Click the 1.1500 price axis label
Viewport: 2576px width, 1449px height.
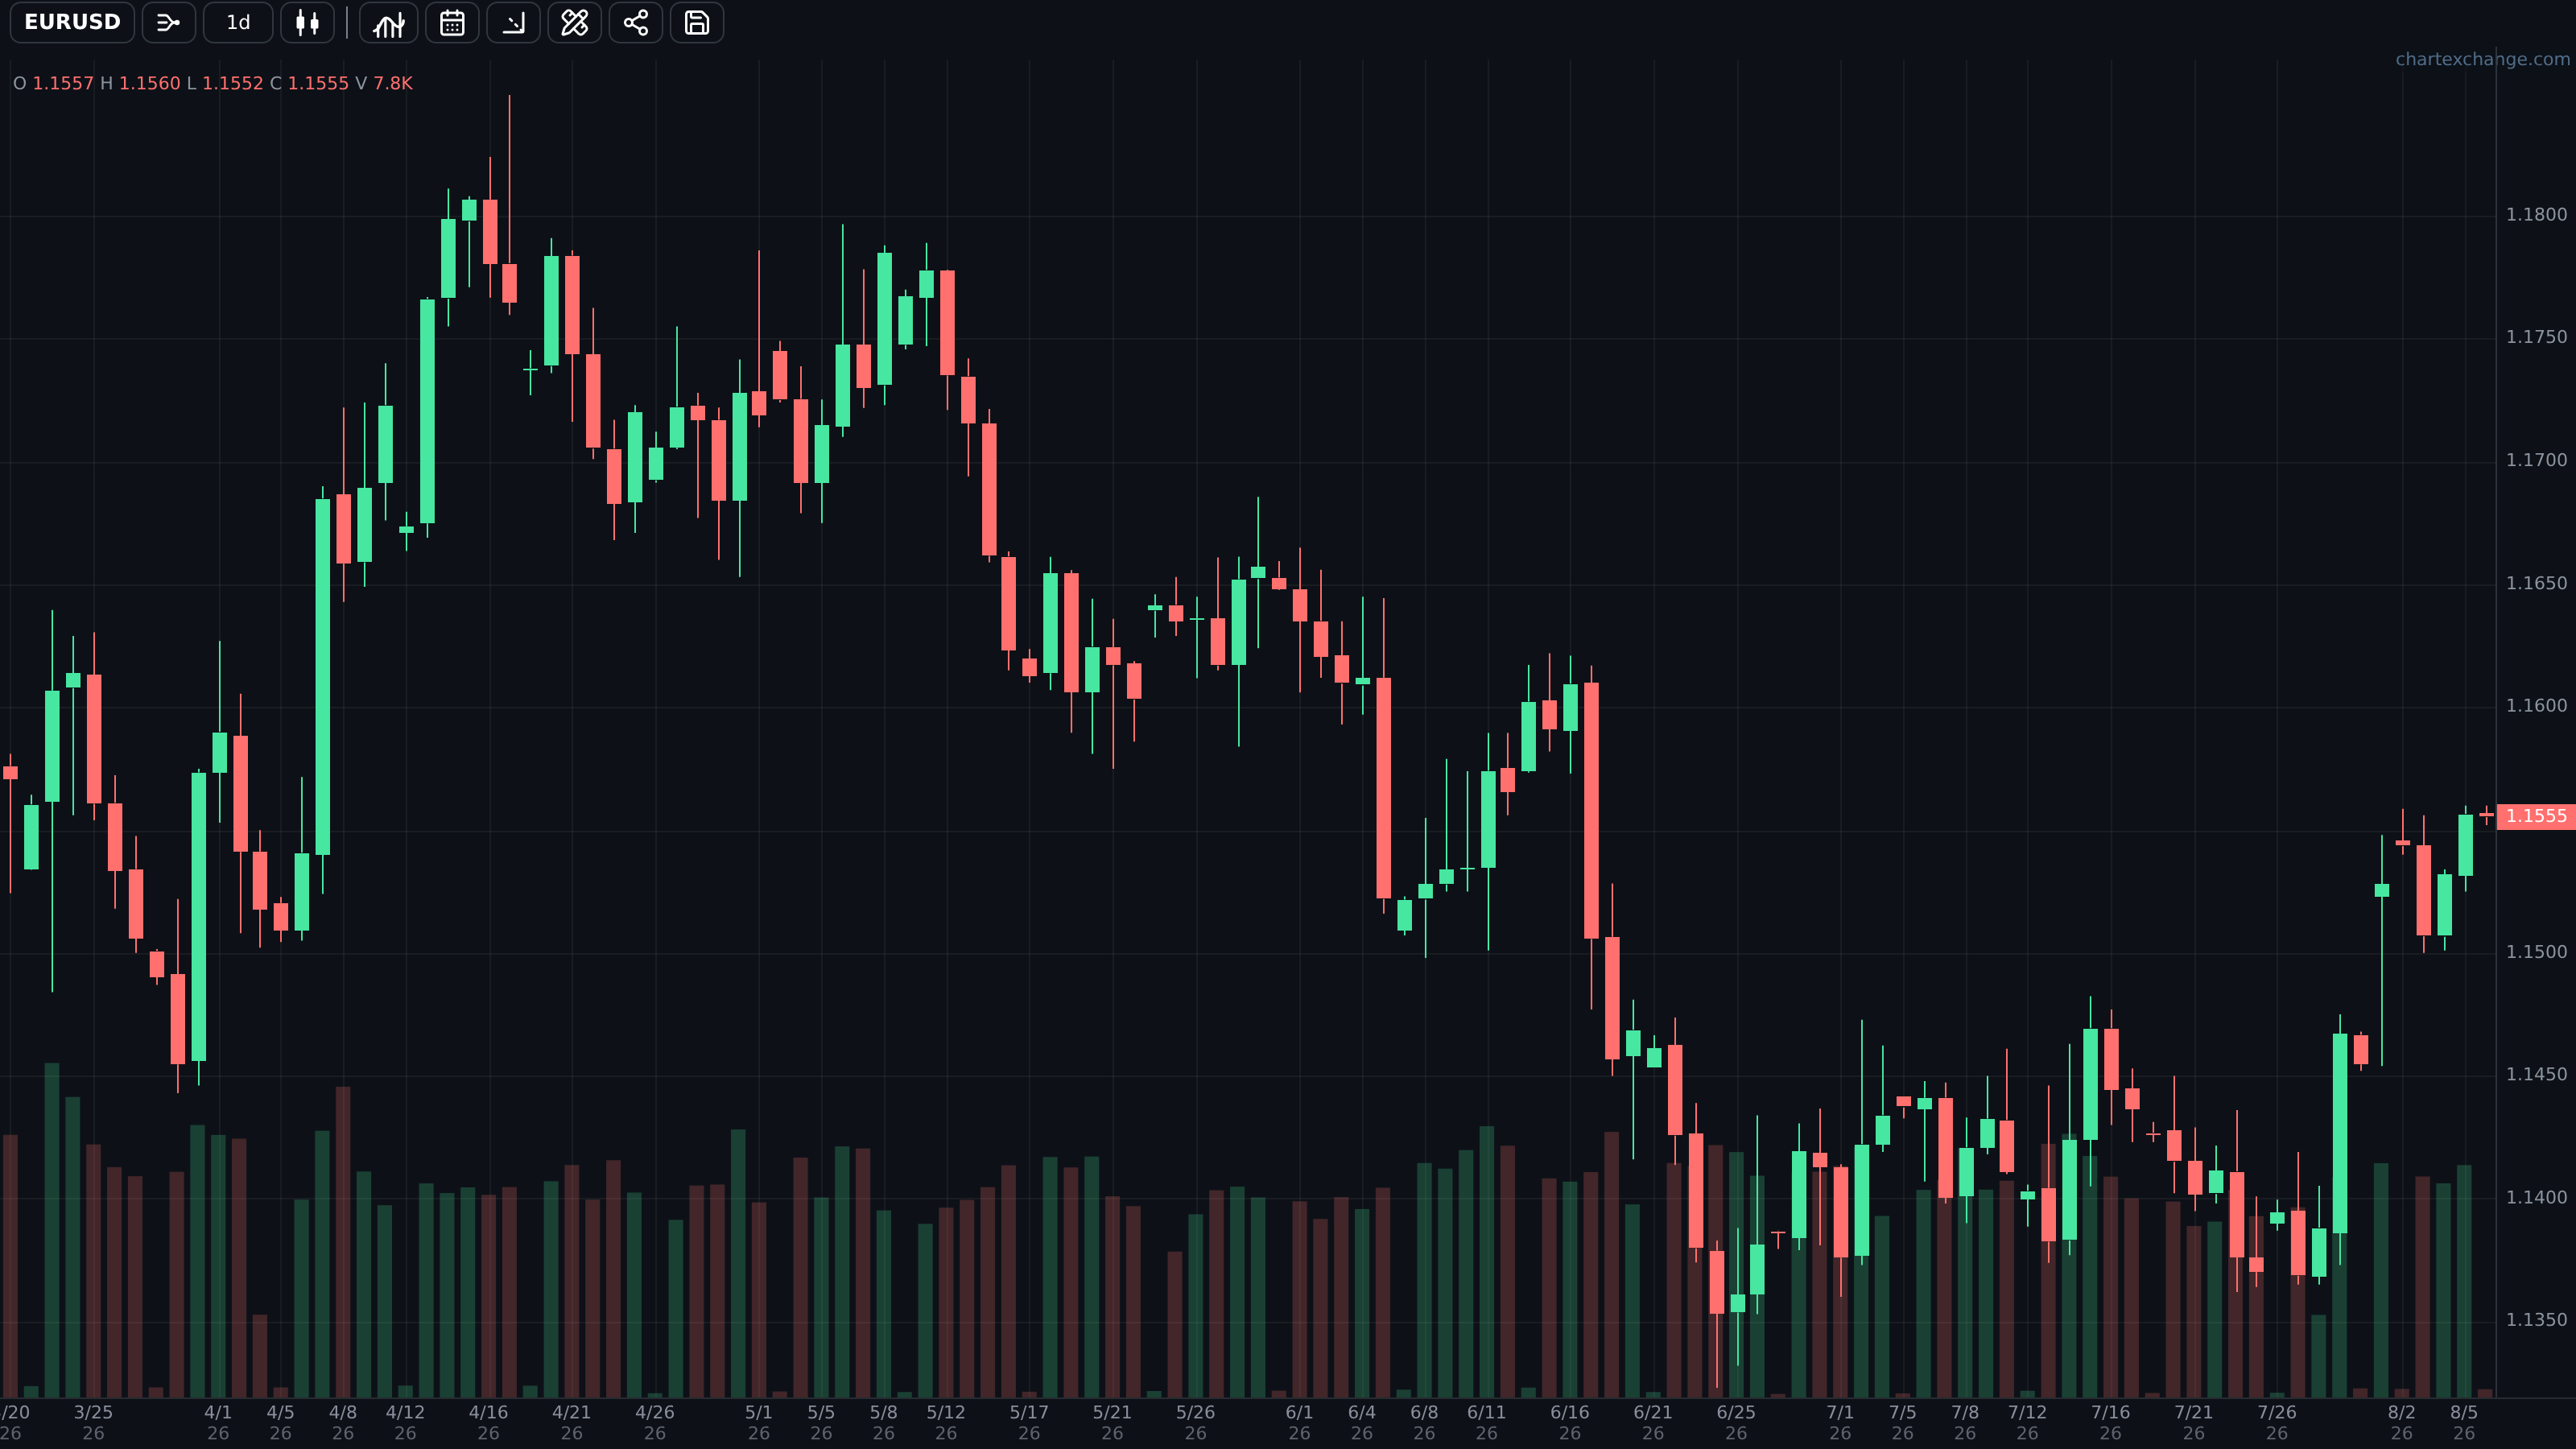tap(2536, 952)
